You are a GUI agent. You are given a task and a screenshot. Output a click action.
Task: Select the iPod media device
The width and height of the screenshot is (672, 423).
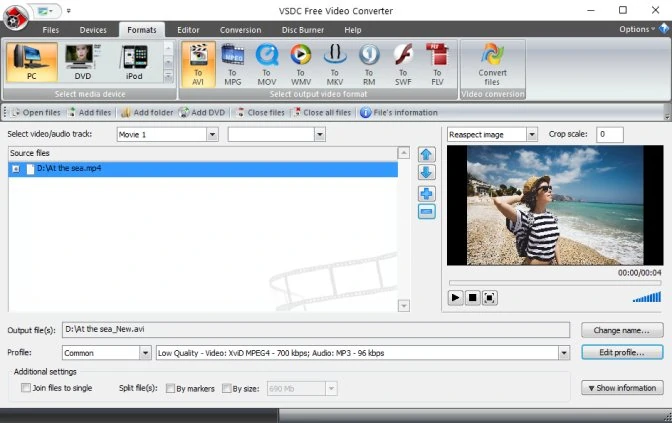[x=134, y=63]
